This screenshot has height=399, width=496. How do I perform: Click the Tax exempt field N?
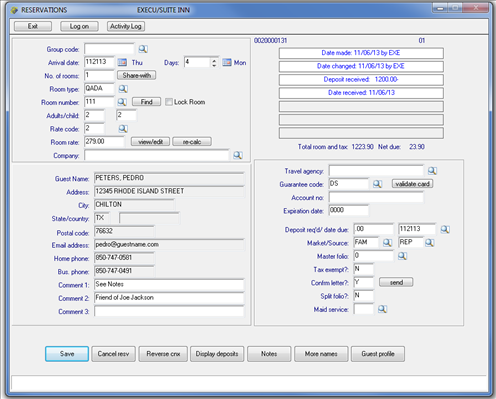click(x=363, y=269)
